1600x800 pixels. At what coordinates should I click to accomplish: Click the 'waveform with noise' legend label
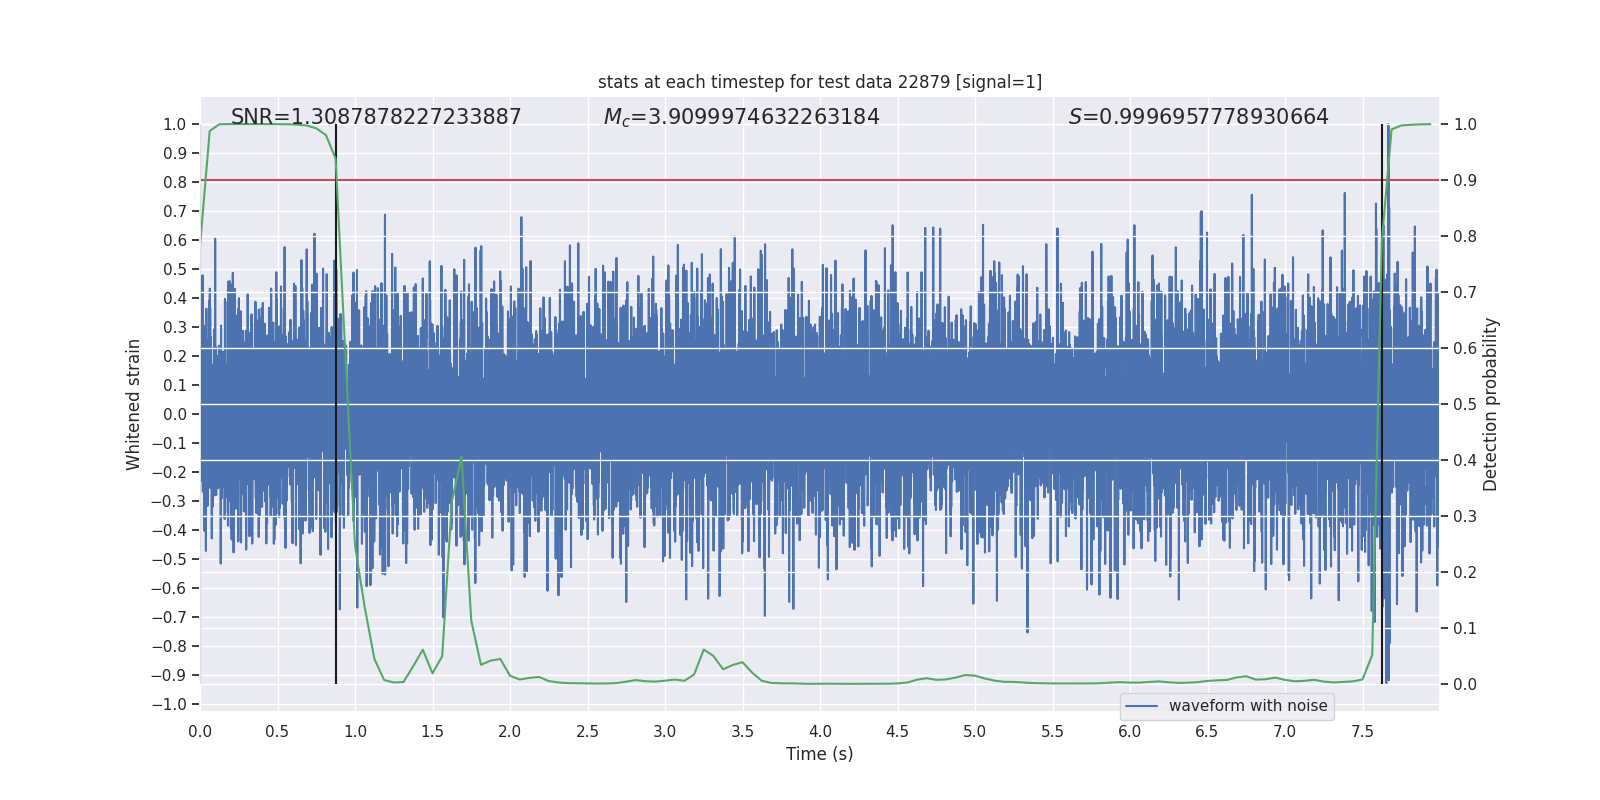pos(1247,706)
